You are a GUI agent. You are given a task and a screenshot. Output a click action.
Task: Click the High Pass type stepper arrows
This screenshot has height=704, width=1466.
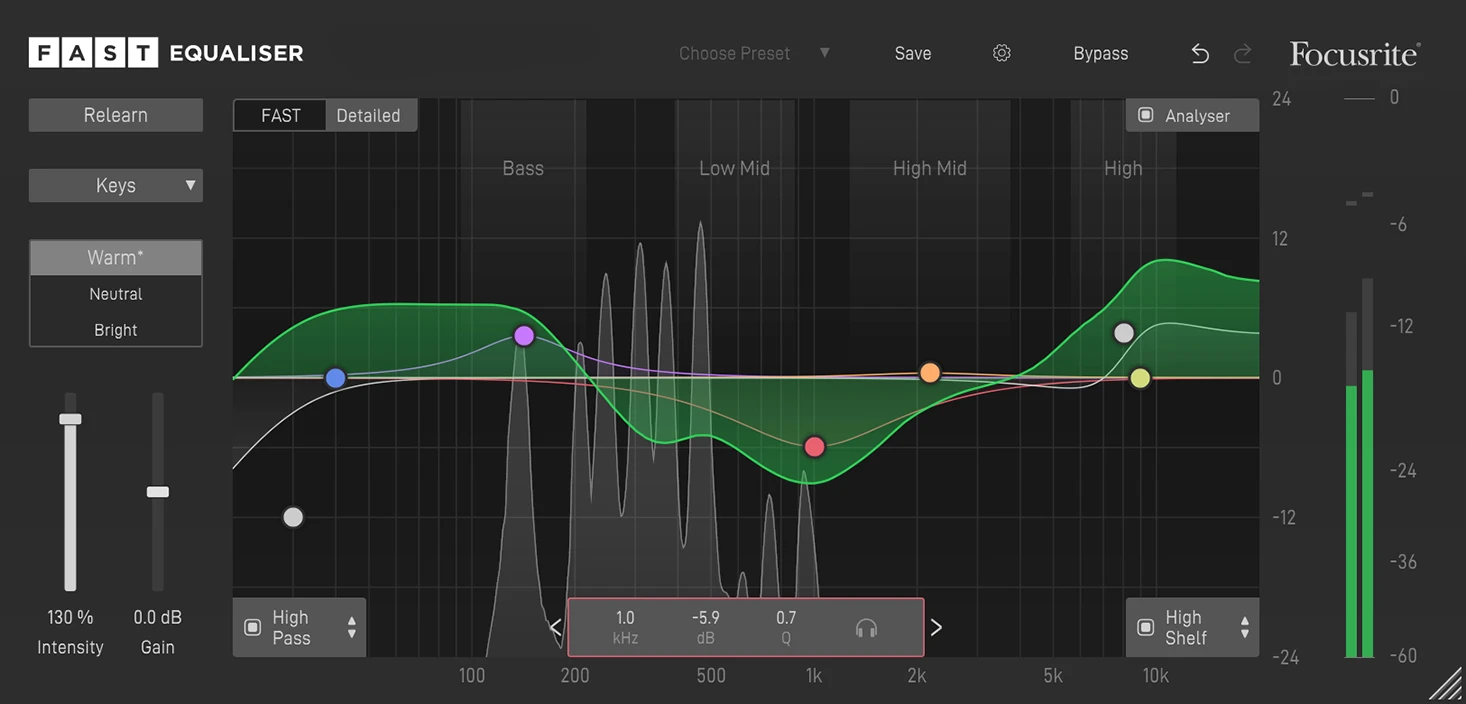351,628
